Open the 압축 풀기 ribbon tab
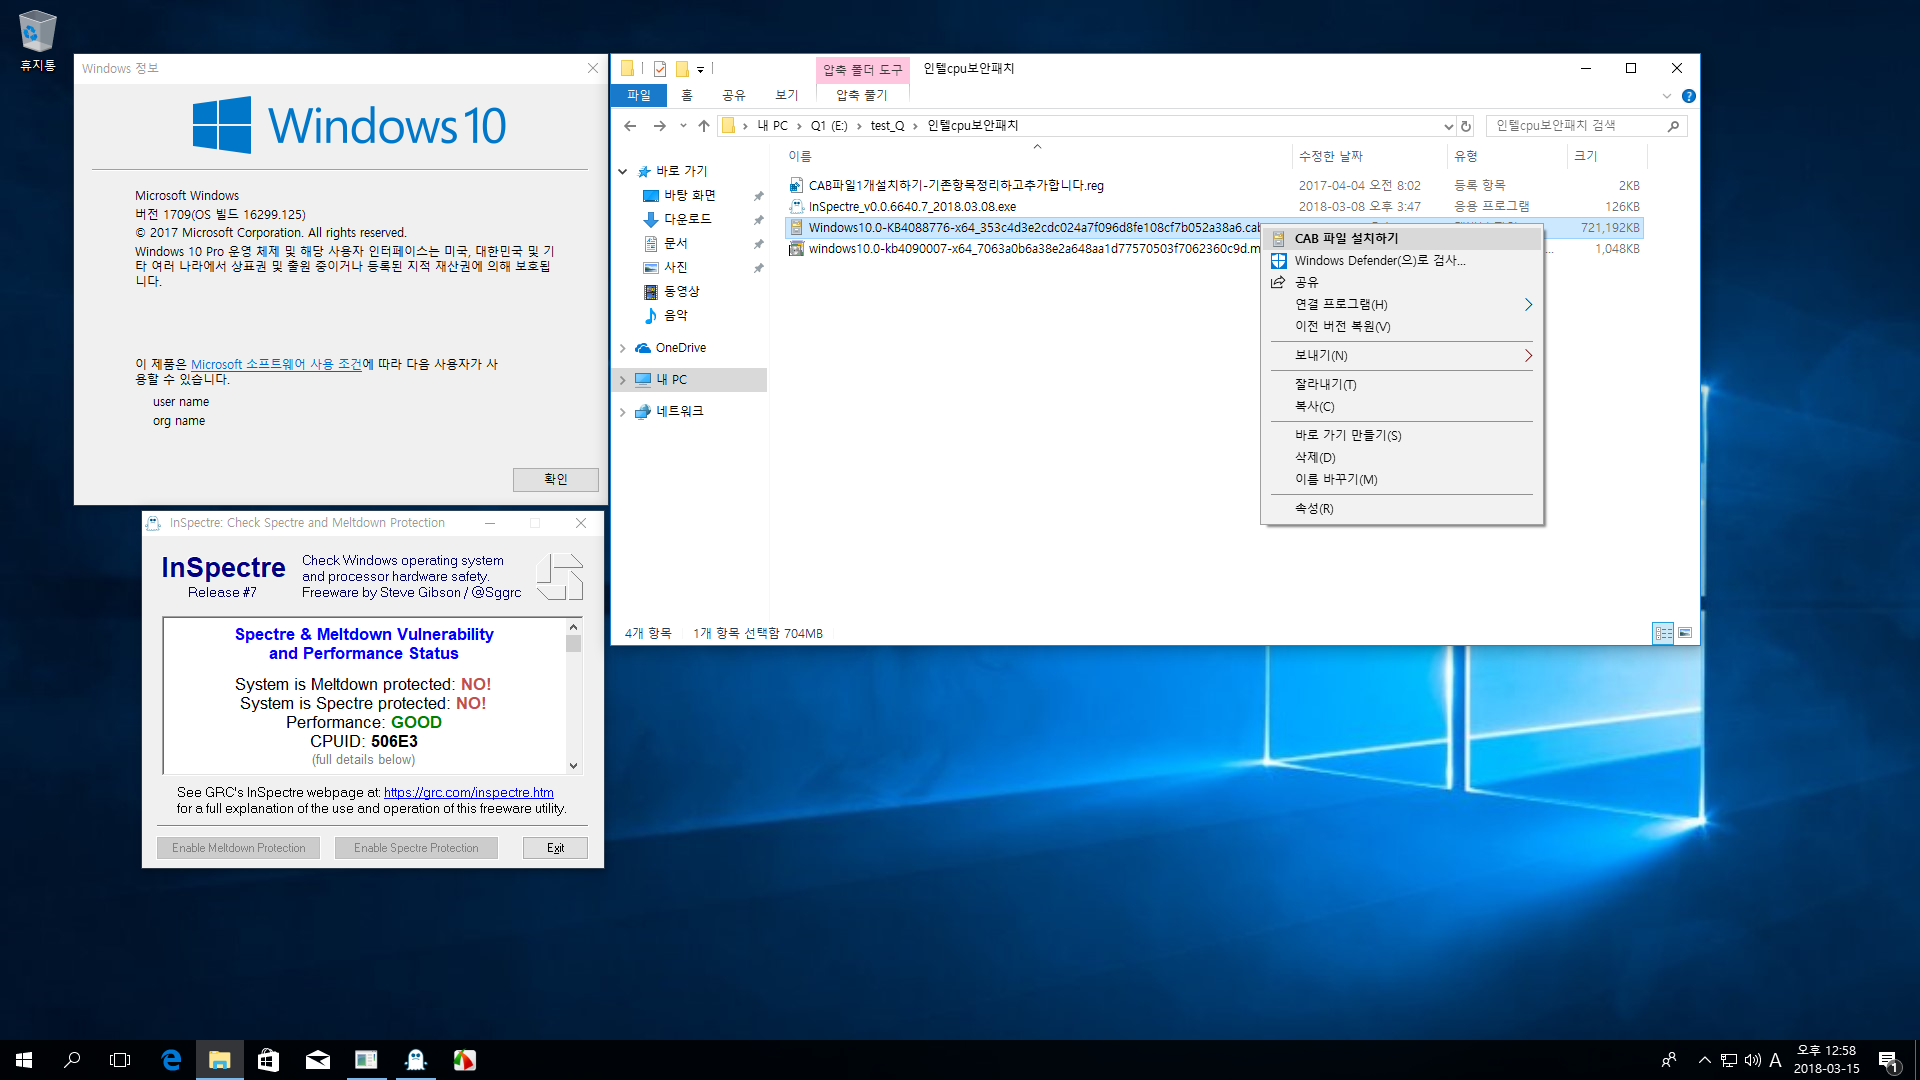This screenshot has height=1080, width=1920. coord(862,95)
